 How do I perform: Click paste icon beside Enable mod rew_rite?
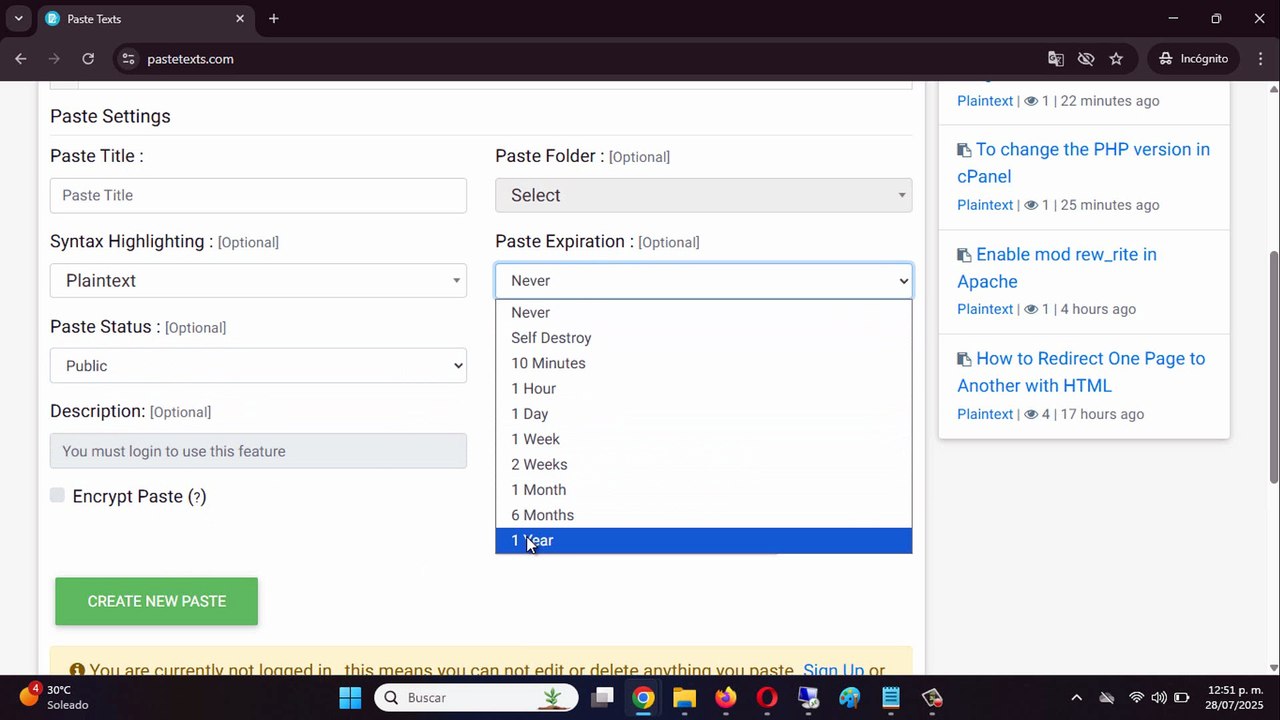[964, 255]
